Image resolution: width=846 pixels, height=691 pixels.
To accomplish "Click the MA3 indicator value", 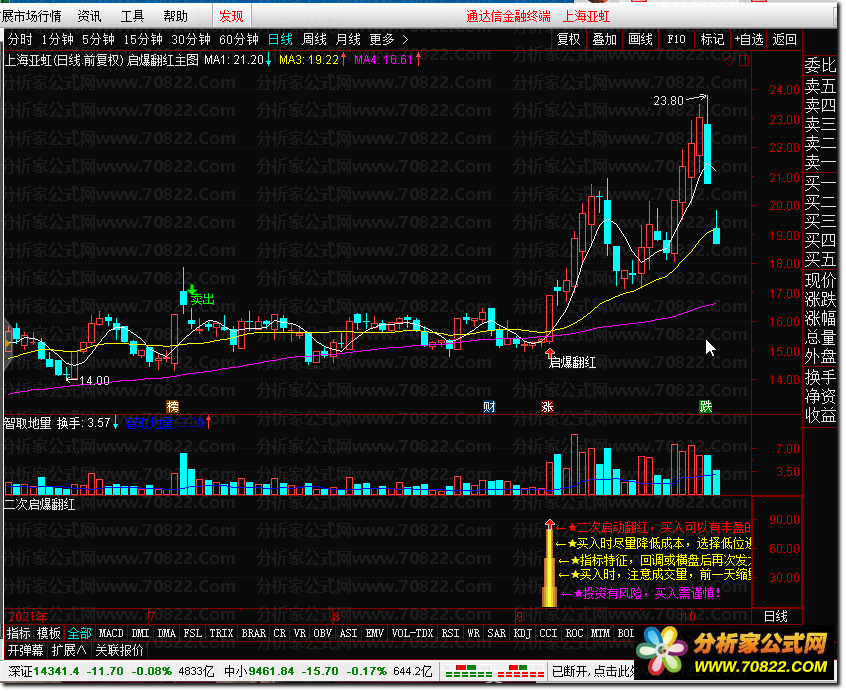I will pyautogui.click(x=312, y=60).
